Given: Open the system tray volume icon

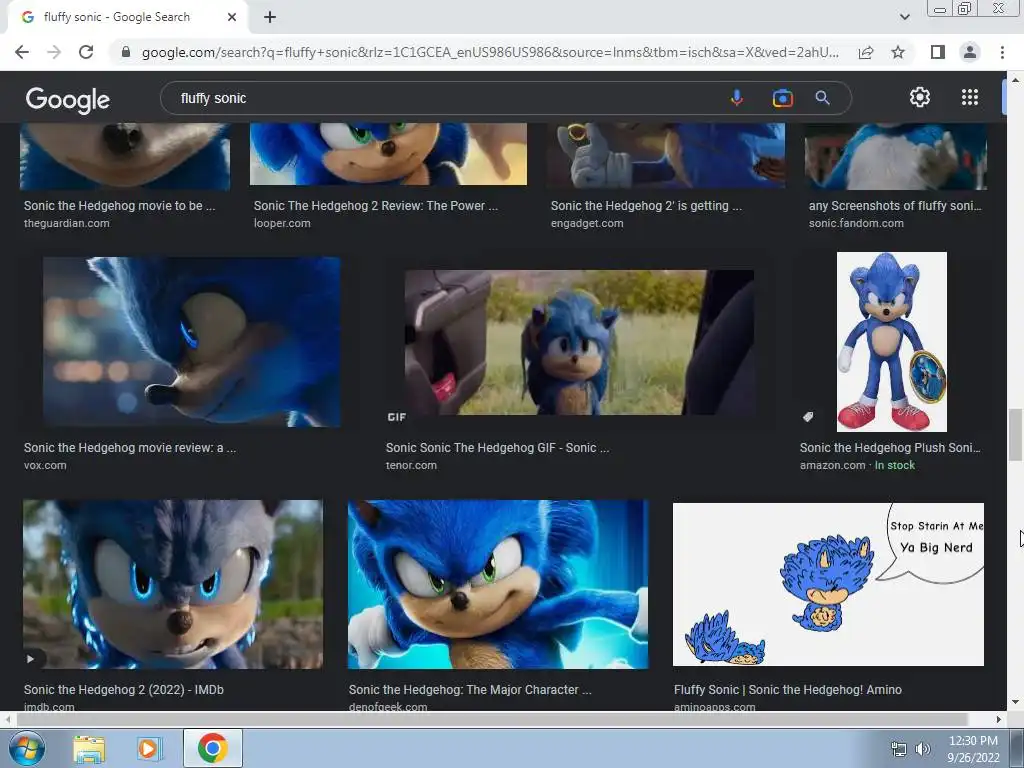Looking at the screenshot, I should [923, 749].
